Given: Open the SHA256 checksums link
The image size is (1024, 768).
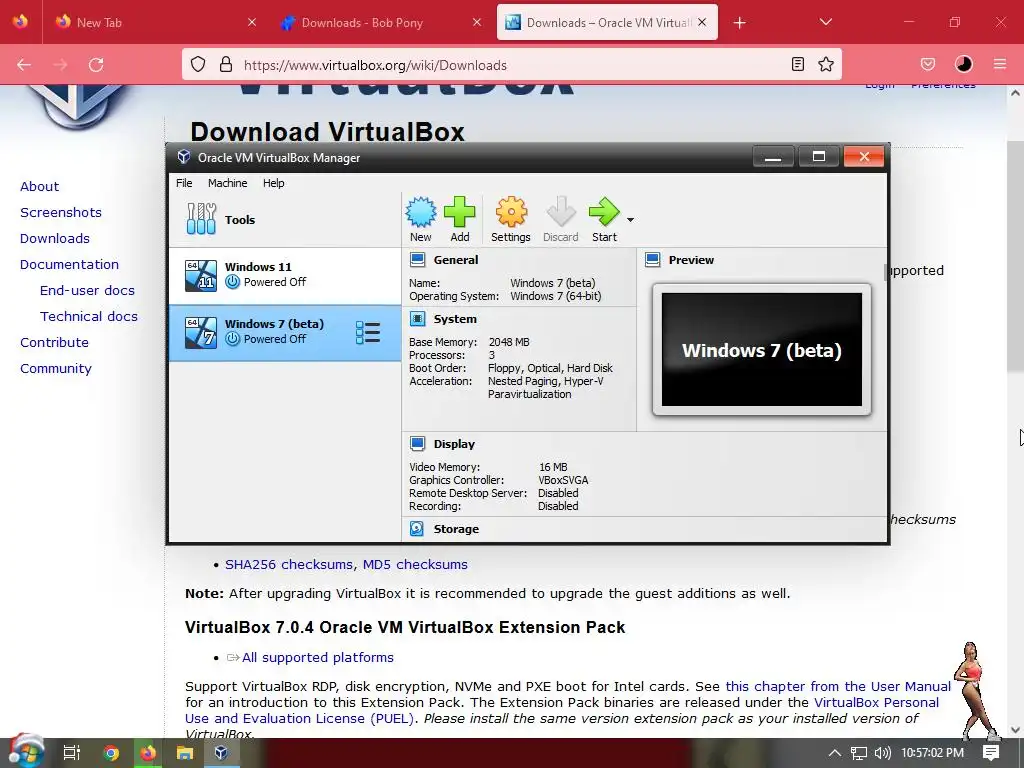Looking at the screenshot, I should pos(289,564).
